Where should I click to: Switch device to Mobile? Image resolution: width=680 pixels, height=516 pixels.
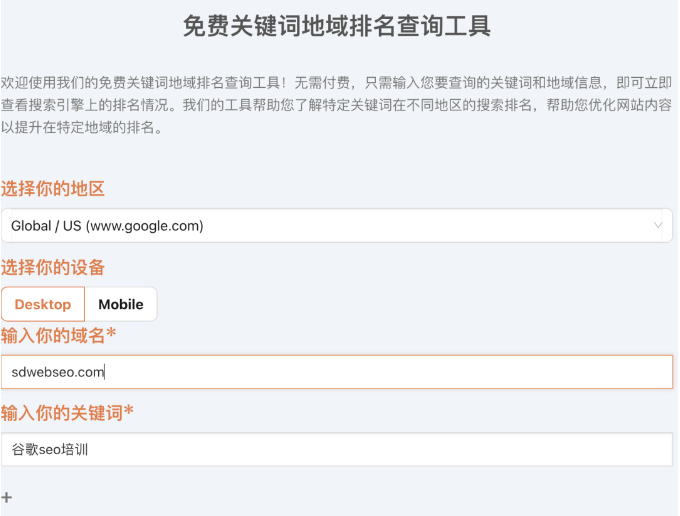tap(120, 304)
